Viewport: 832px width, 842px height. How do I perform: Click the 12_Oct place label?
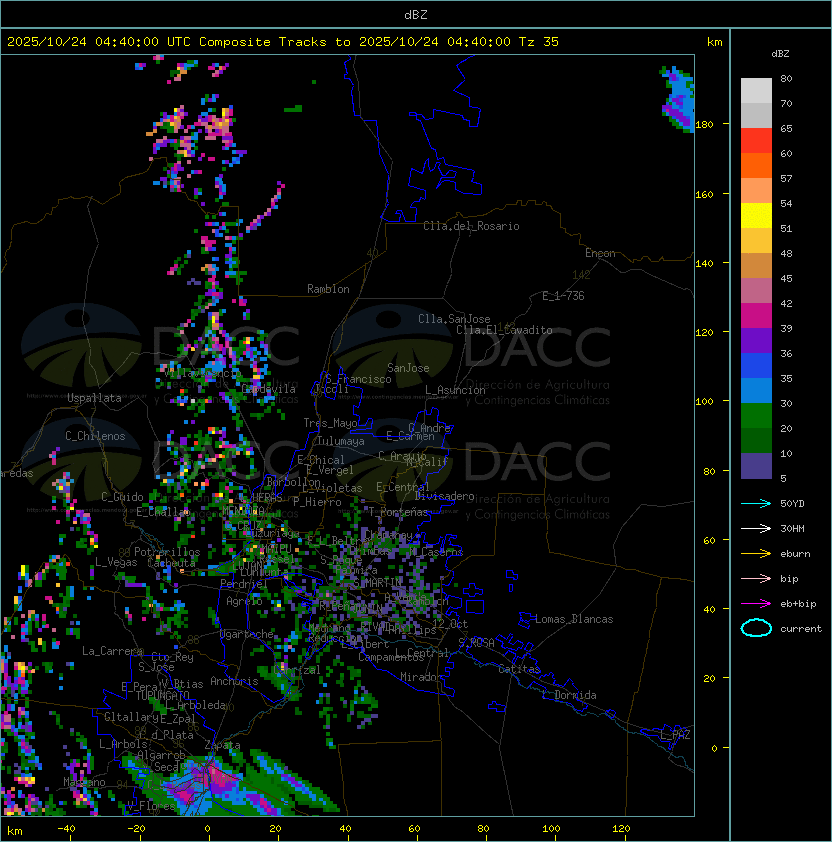[x=450, y=624]
